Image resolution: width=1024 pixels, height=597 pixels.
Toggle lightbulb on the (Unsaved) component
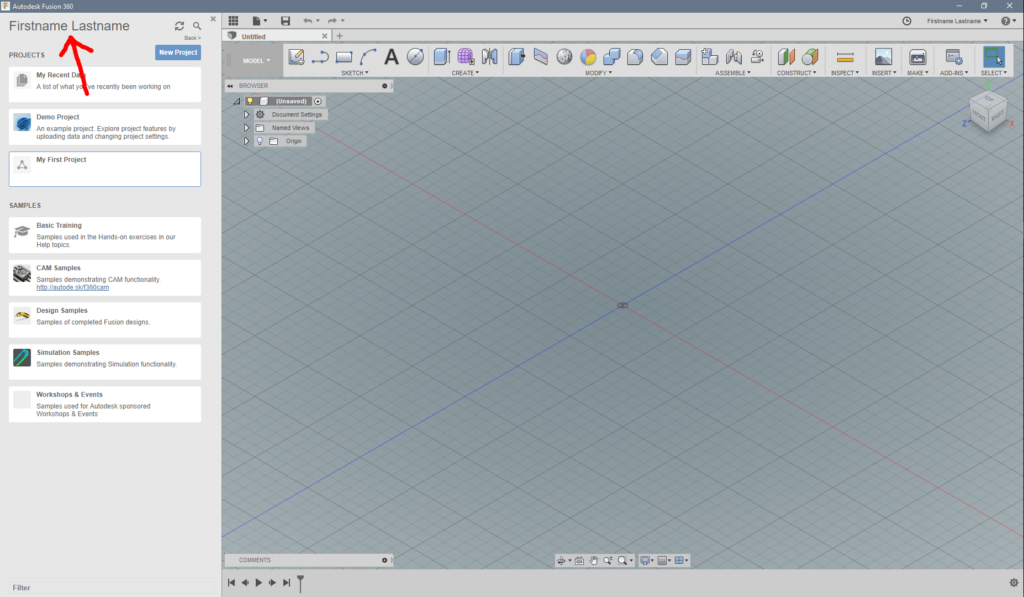click(x=250, y=101)
